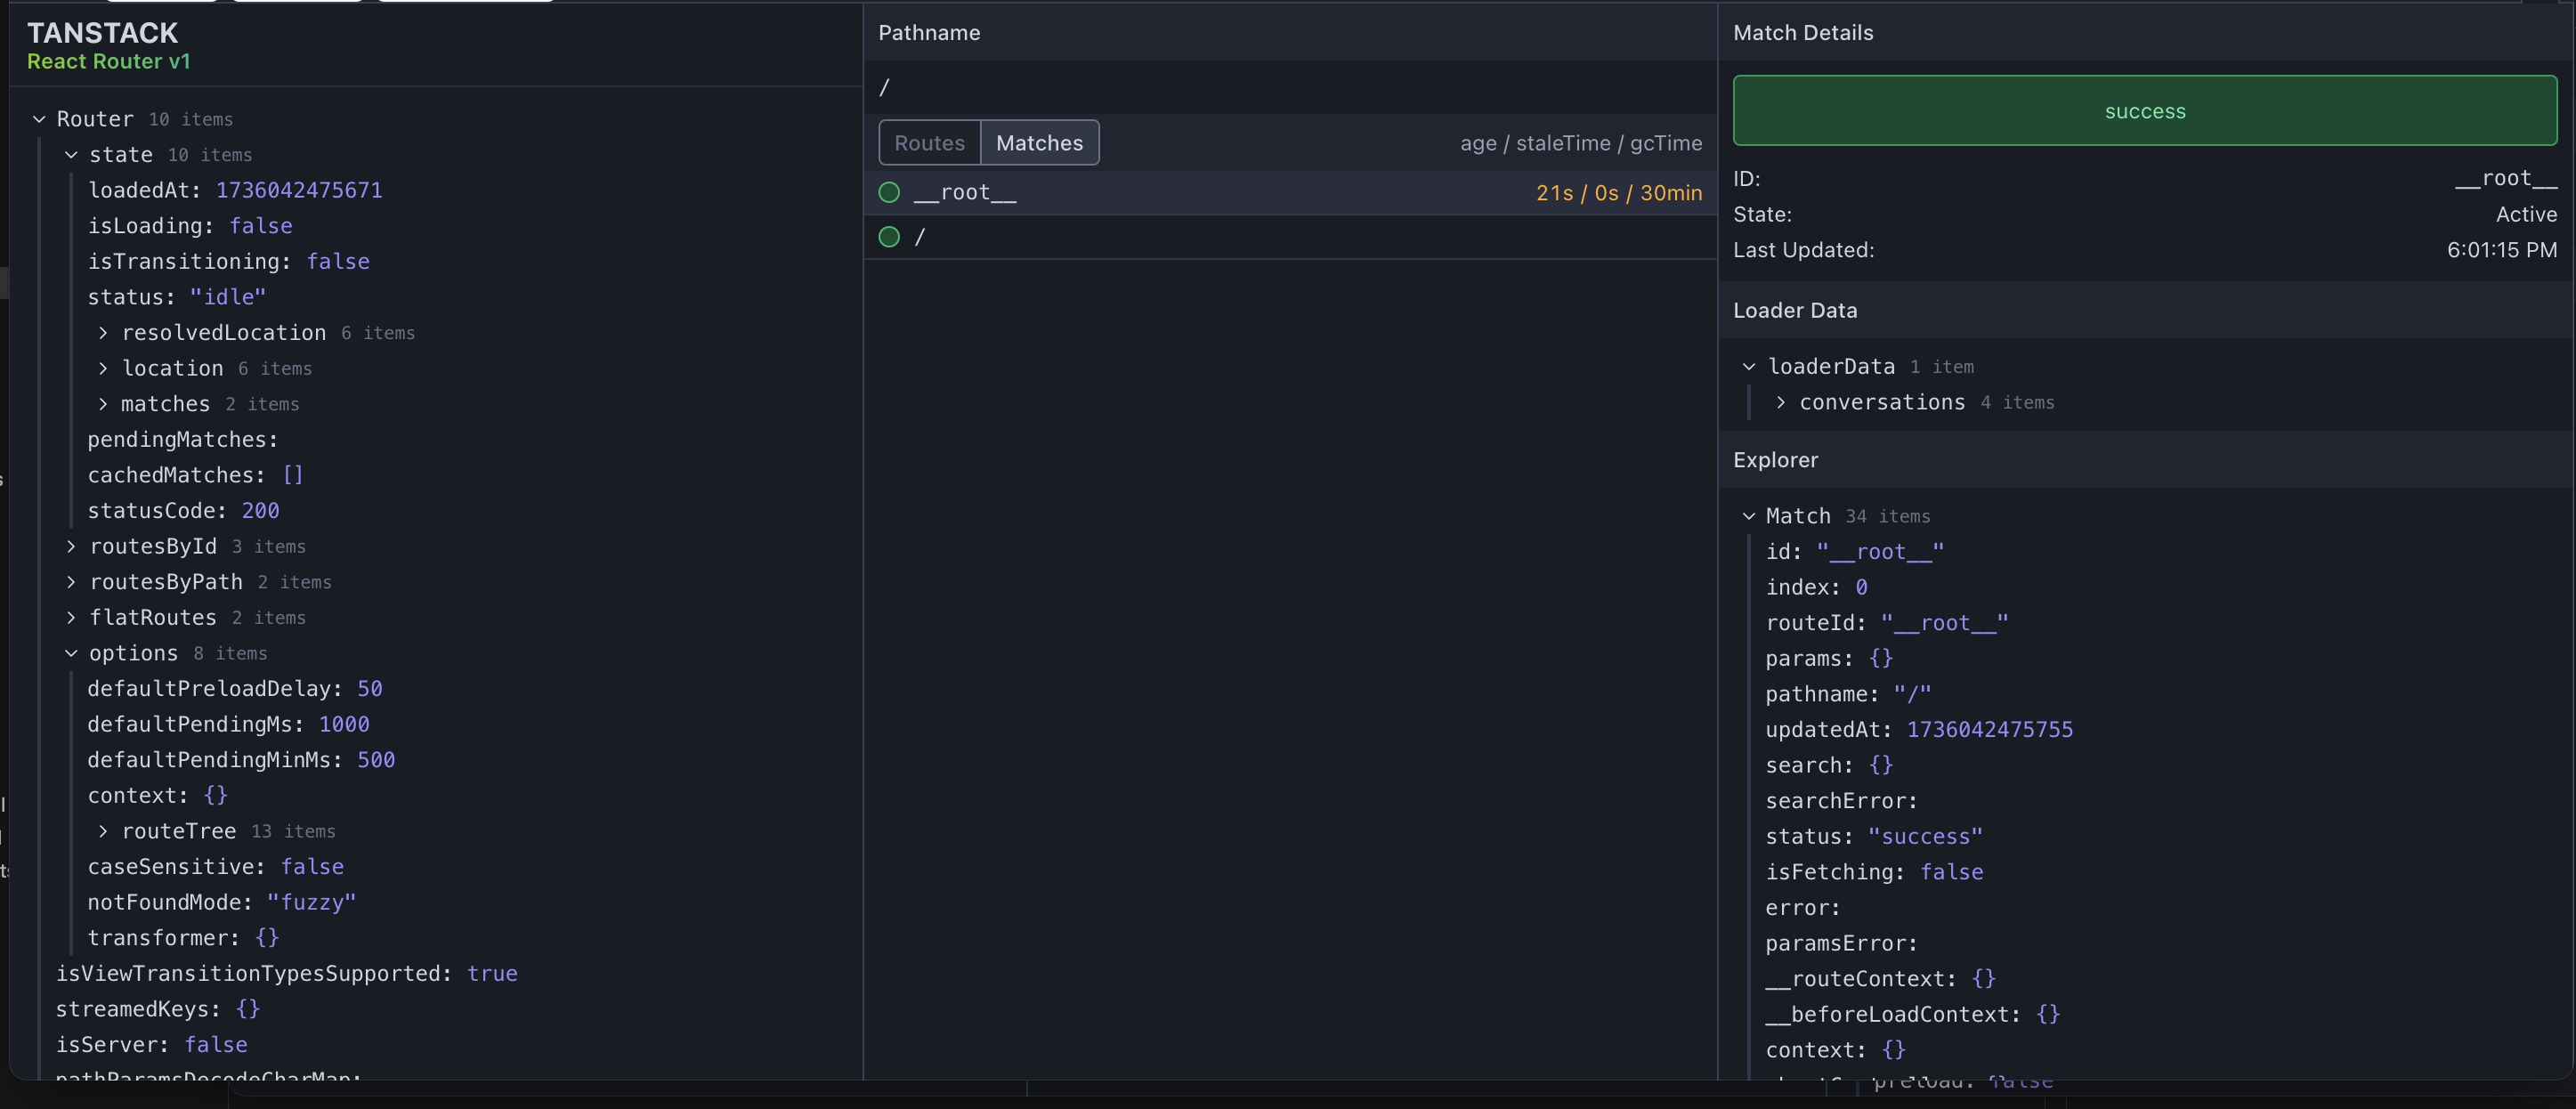Expand the routesByPath node
Screen dimensions: 2576x1109
click(71, 582)
